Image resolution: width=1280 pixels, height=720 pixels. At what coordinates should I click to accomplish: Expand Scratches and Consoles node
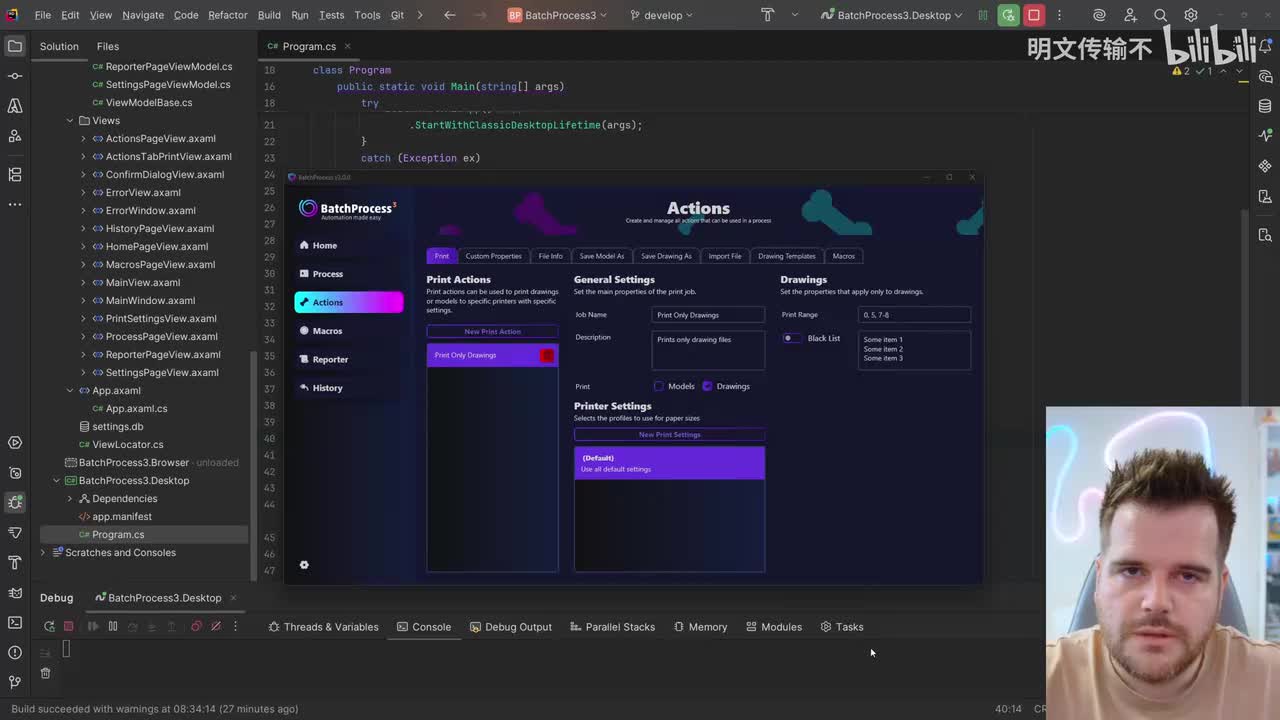[43, 552]
